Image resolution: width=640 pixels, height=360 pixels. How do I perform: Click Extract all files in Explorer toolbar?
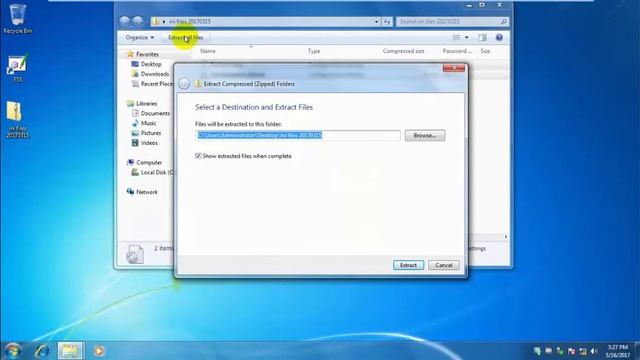pyautogui.click(x=186, y=38)
